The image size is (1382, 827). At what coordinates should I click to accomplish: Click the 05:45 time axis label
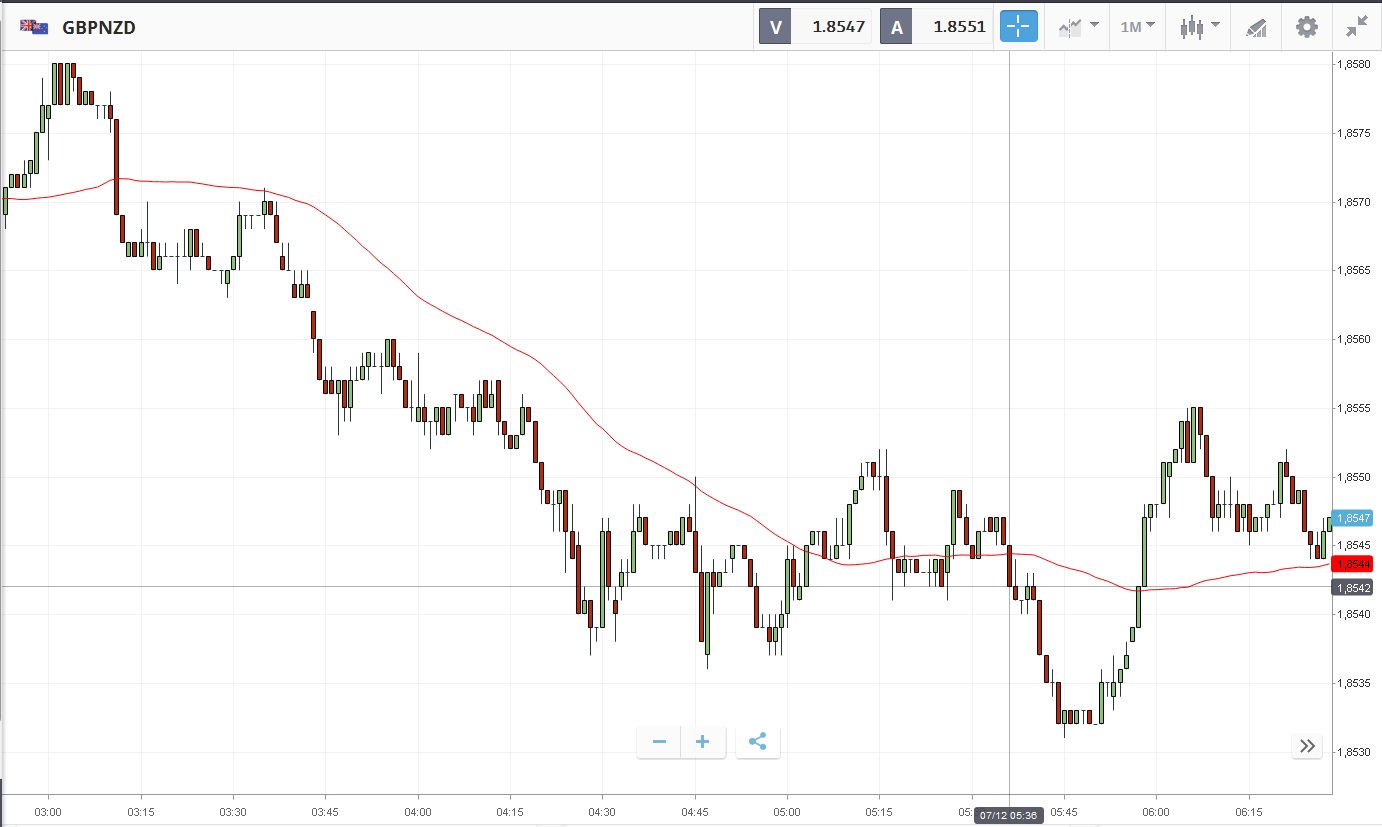coord(1064,813)
